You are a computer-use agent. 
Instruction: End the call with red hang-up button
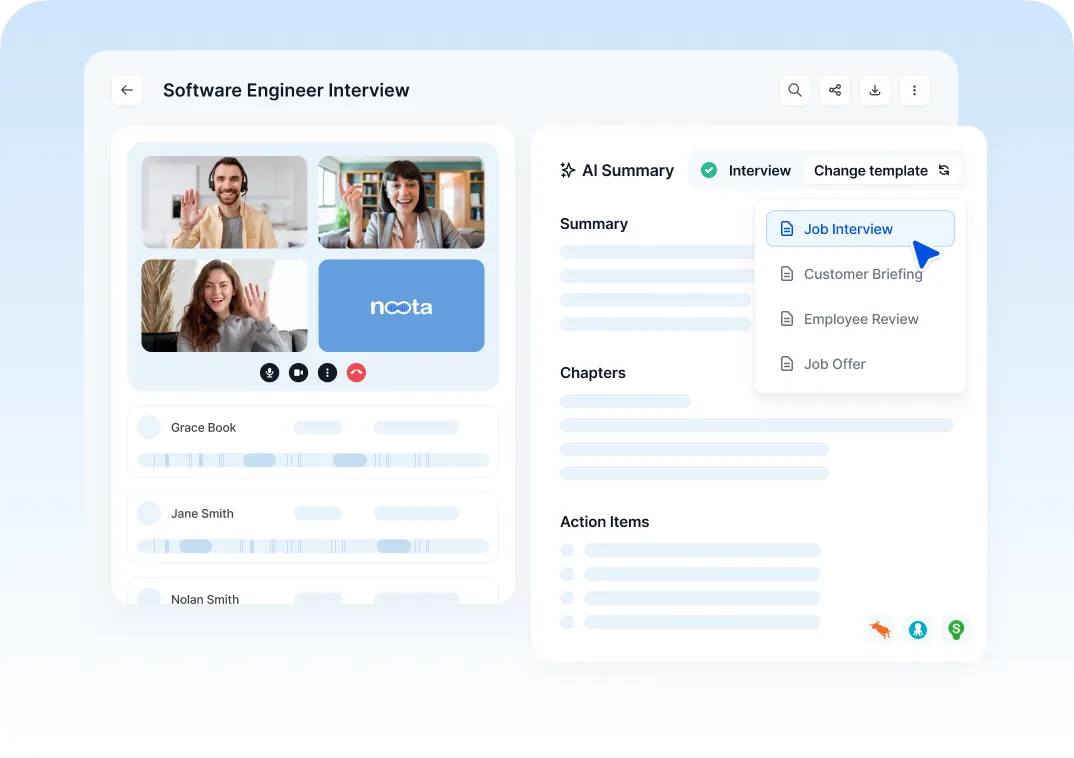(x=356, y=373)
